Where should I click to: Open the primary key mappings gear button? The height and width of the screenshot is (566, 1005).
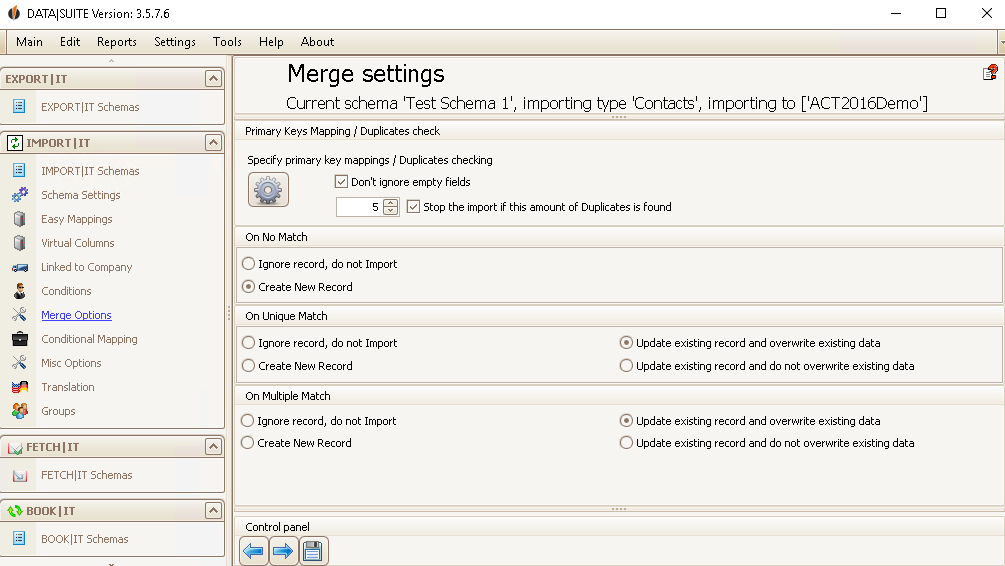point(268,190)
